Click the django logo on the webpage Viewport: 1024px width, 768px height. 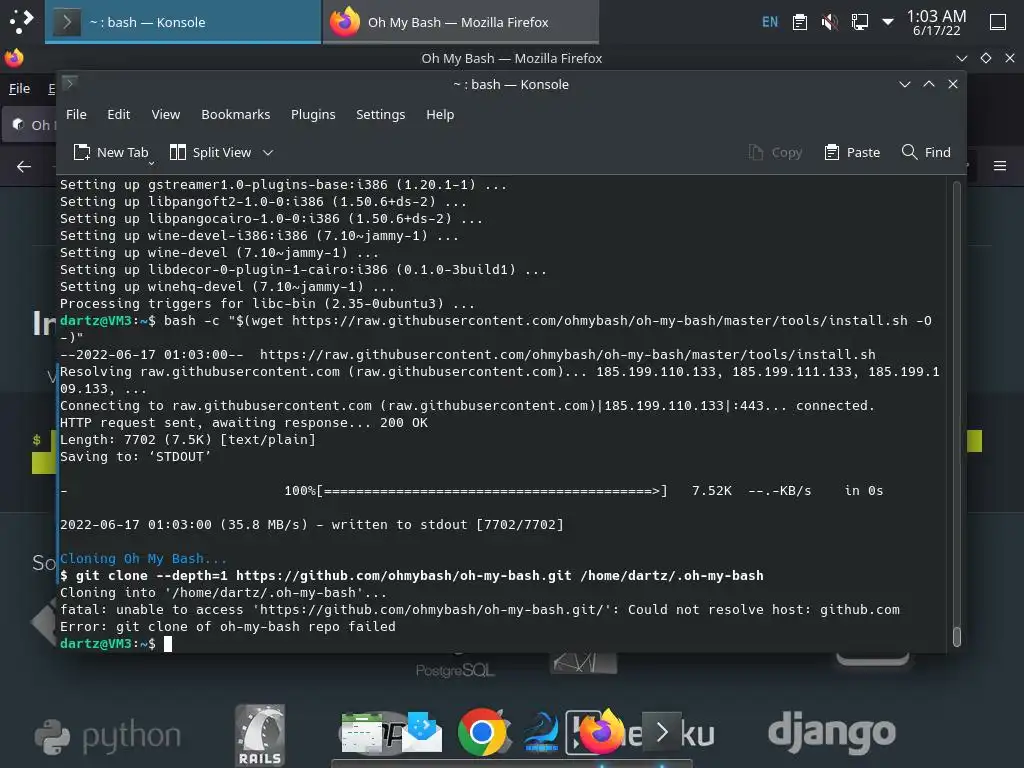coord(831,735)
